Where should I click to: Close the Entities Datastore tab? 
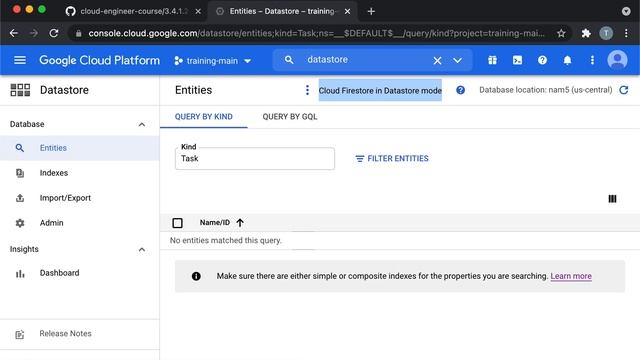tap(347, 11)
